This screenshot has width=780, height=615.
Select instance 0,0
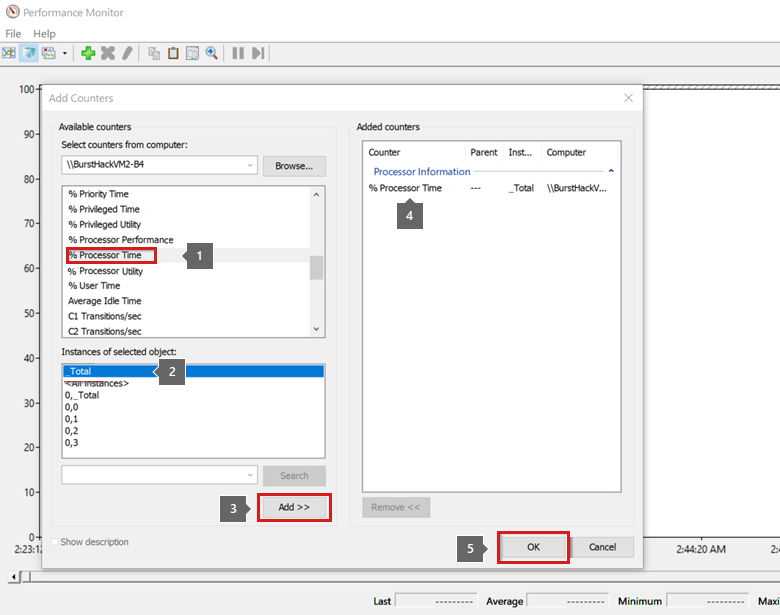pos(71,407)
